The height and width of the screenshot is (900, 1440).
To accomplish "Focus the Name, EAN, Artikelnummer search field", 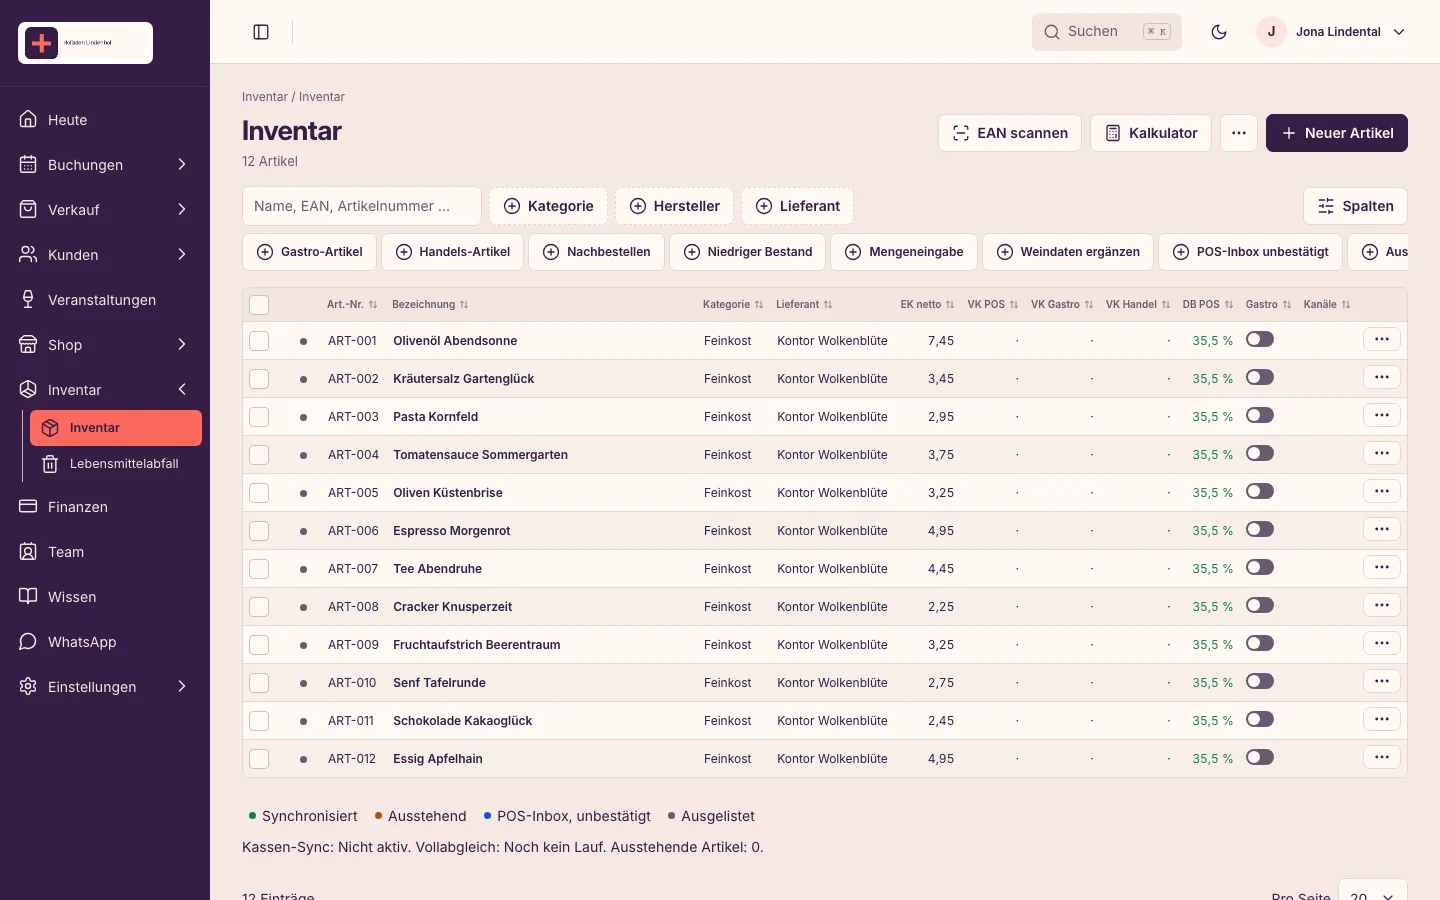I will (x=362, y=206).
